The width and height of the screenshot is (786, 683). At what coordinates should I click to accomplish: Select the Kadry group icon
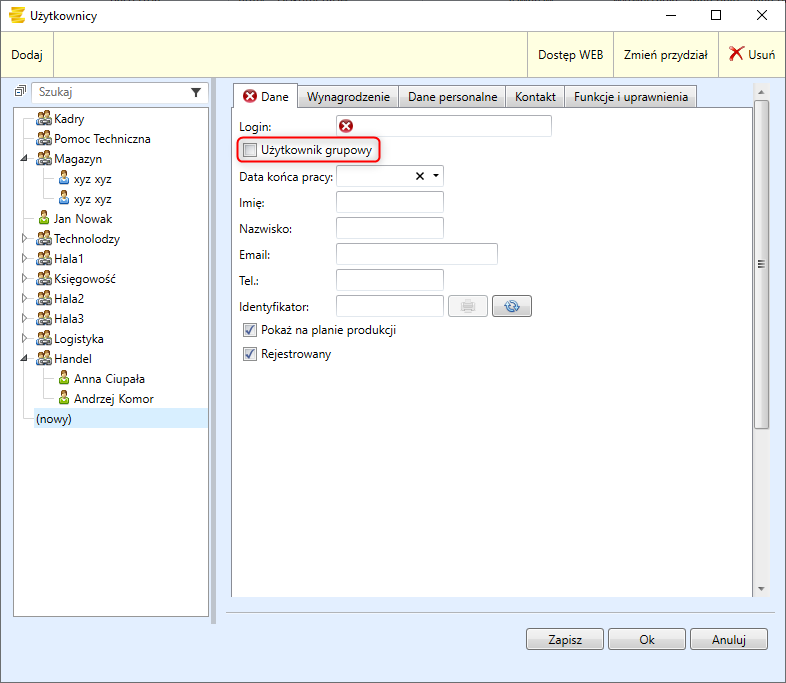[44, 119]
